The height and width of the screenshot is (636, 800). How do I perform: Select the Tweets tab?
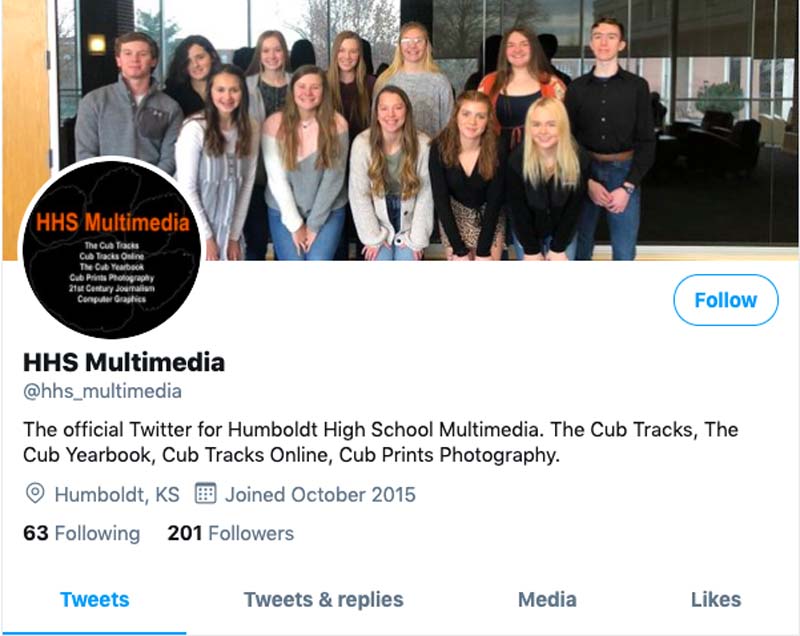pyautogui.click(x=94, y=600)
